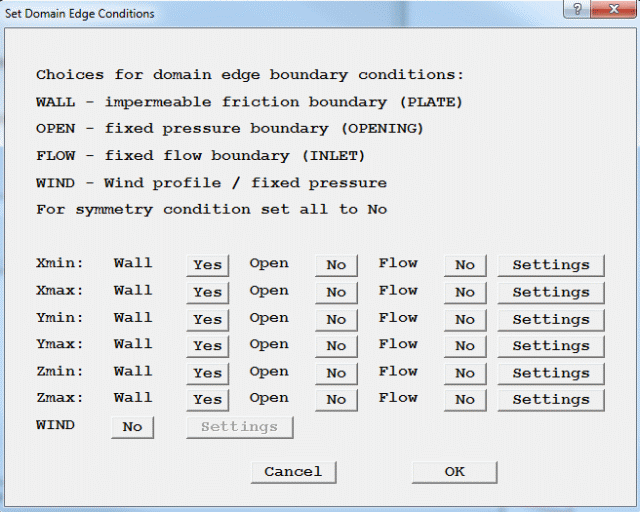Toggle Flow setting for Zmax
Screen dimensions: 640x512
pyautogui.click(x=465, y=399)
